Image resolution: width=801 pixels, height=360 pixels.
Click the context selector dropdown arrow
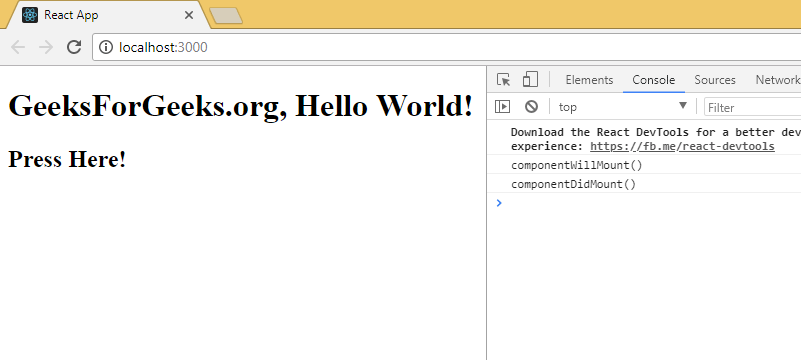coord(682,106)
